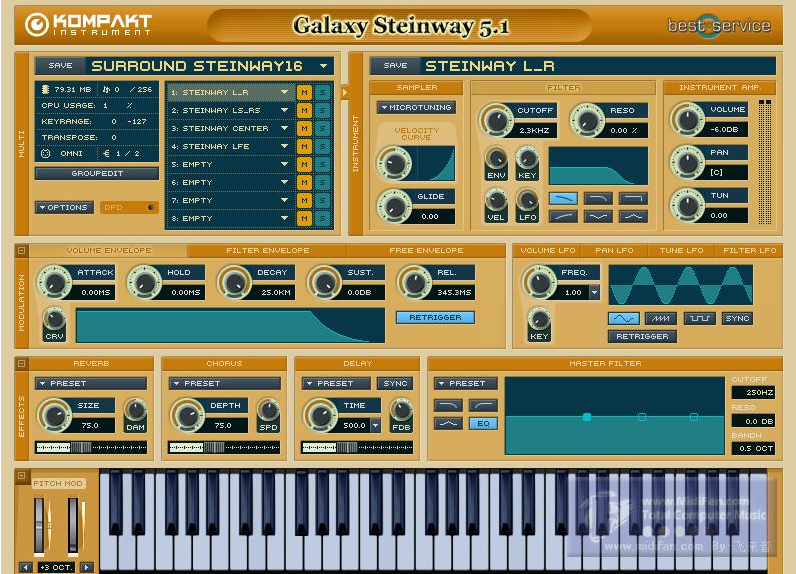This screenshot has width=796, height=574.
Task: Open the Chorus Preset dropdown
Action: point(224,383)
